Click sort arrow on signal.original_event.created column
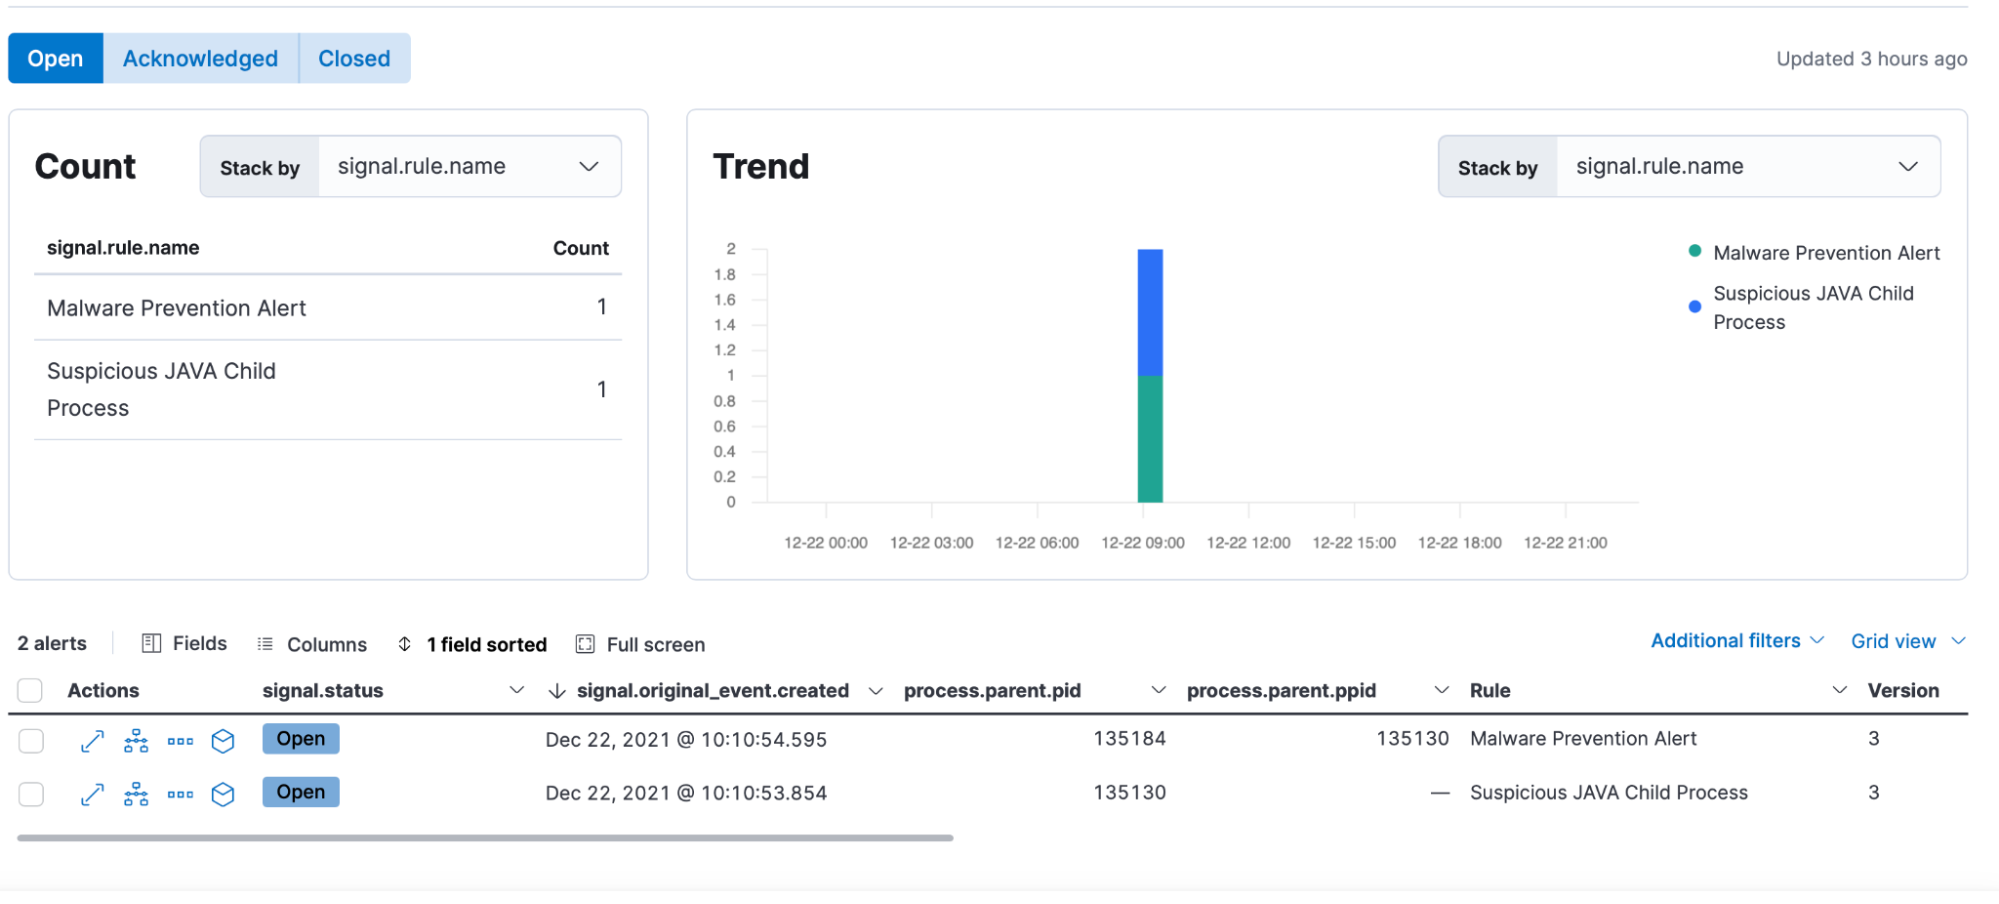 tap(557, 690)
